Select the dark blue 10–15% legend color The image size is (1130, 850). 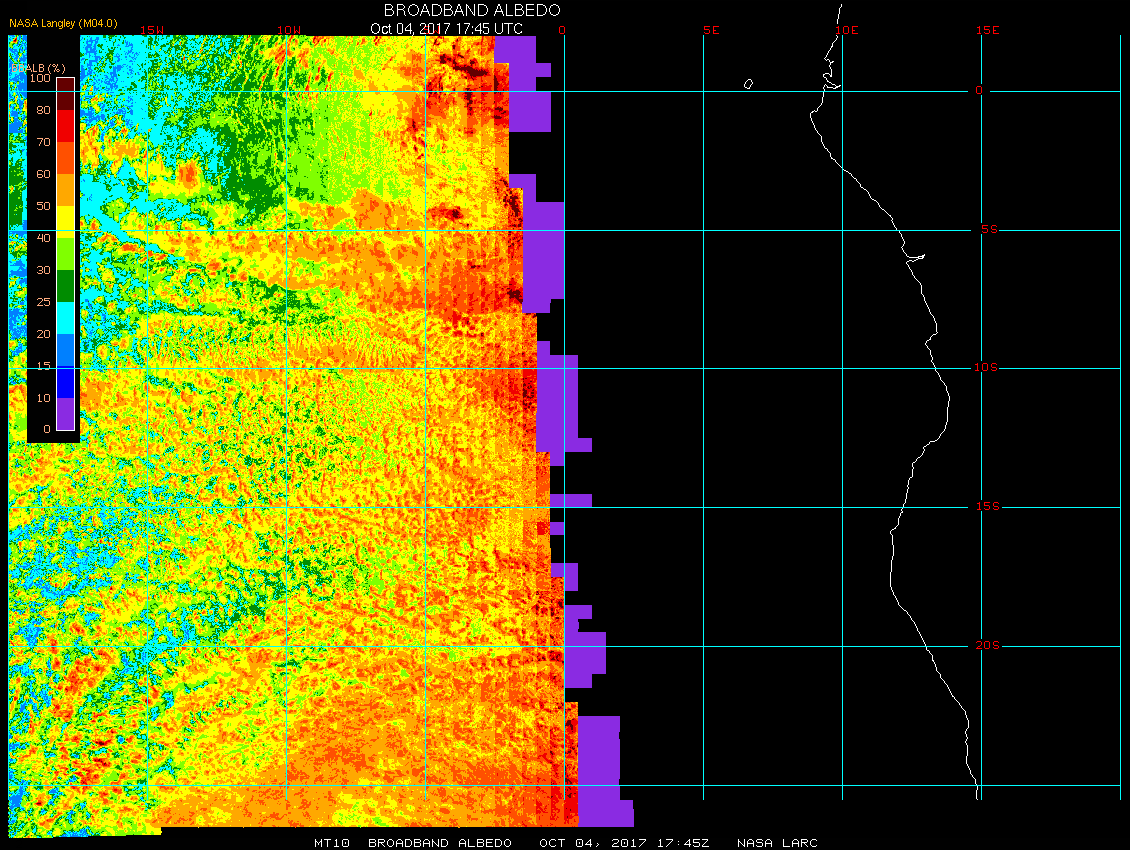(x=66, y=382)
